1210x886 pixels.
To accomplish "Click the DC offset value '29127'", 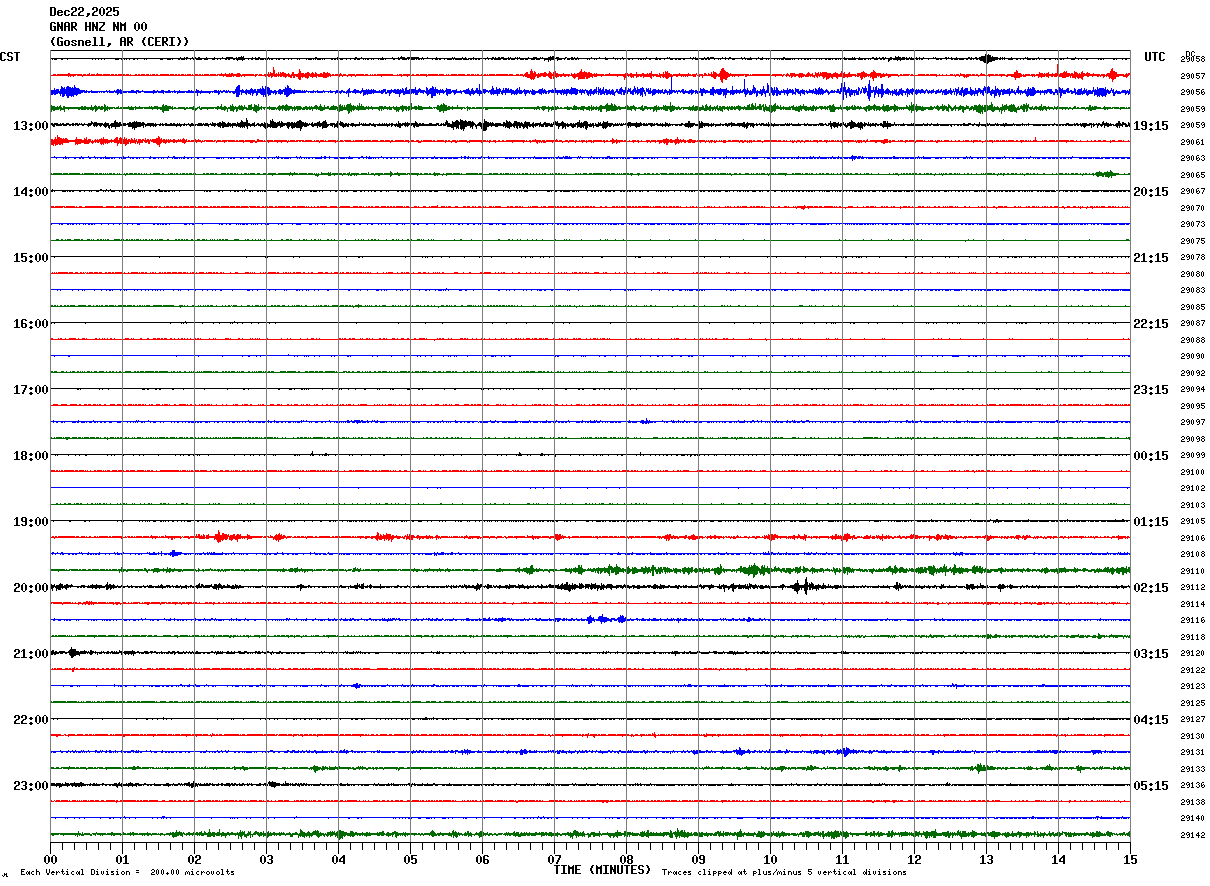I will (x=1192, y=719).
